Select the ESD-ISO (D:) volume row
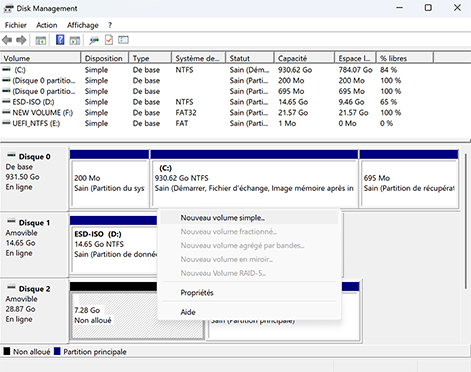 point(217,102)
